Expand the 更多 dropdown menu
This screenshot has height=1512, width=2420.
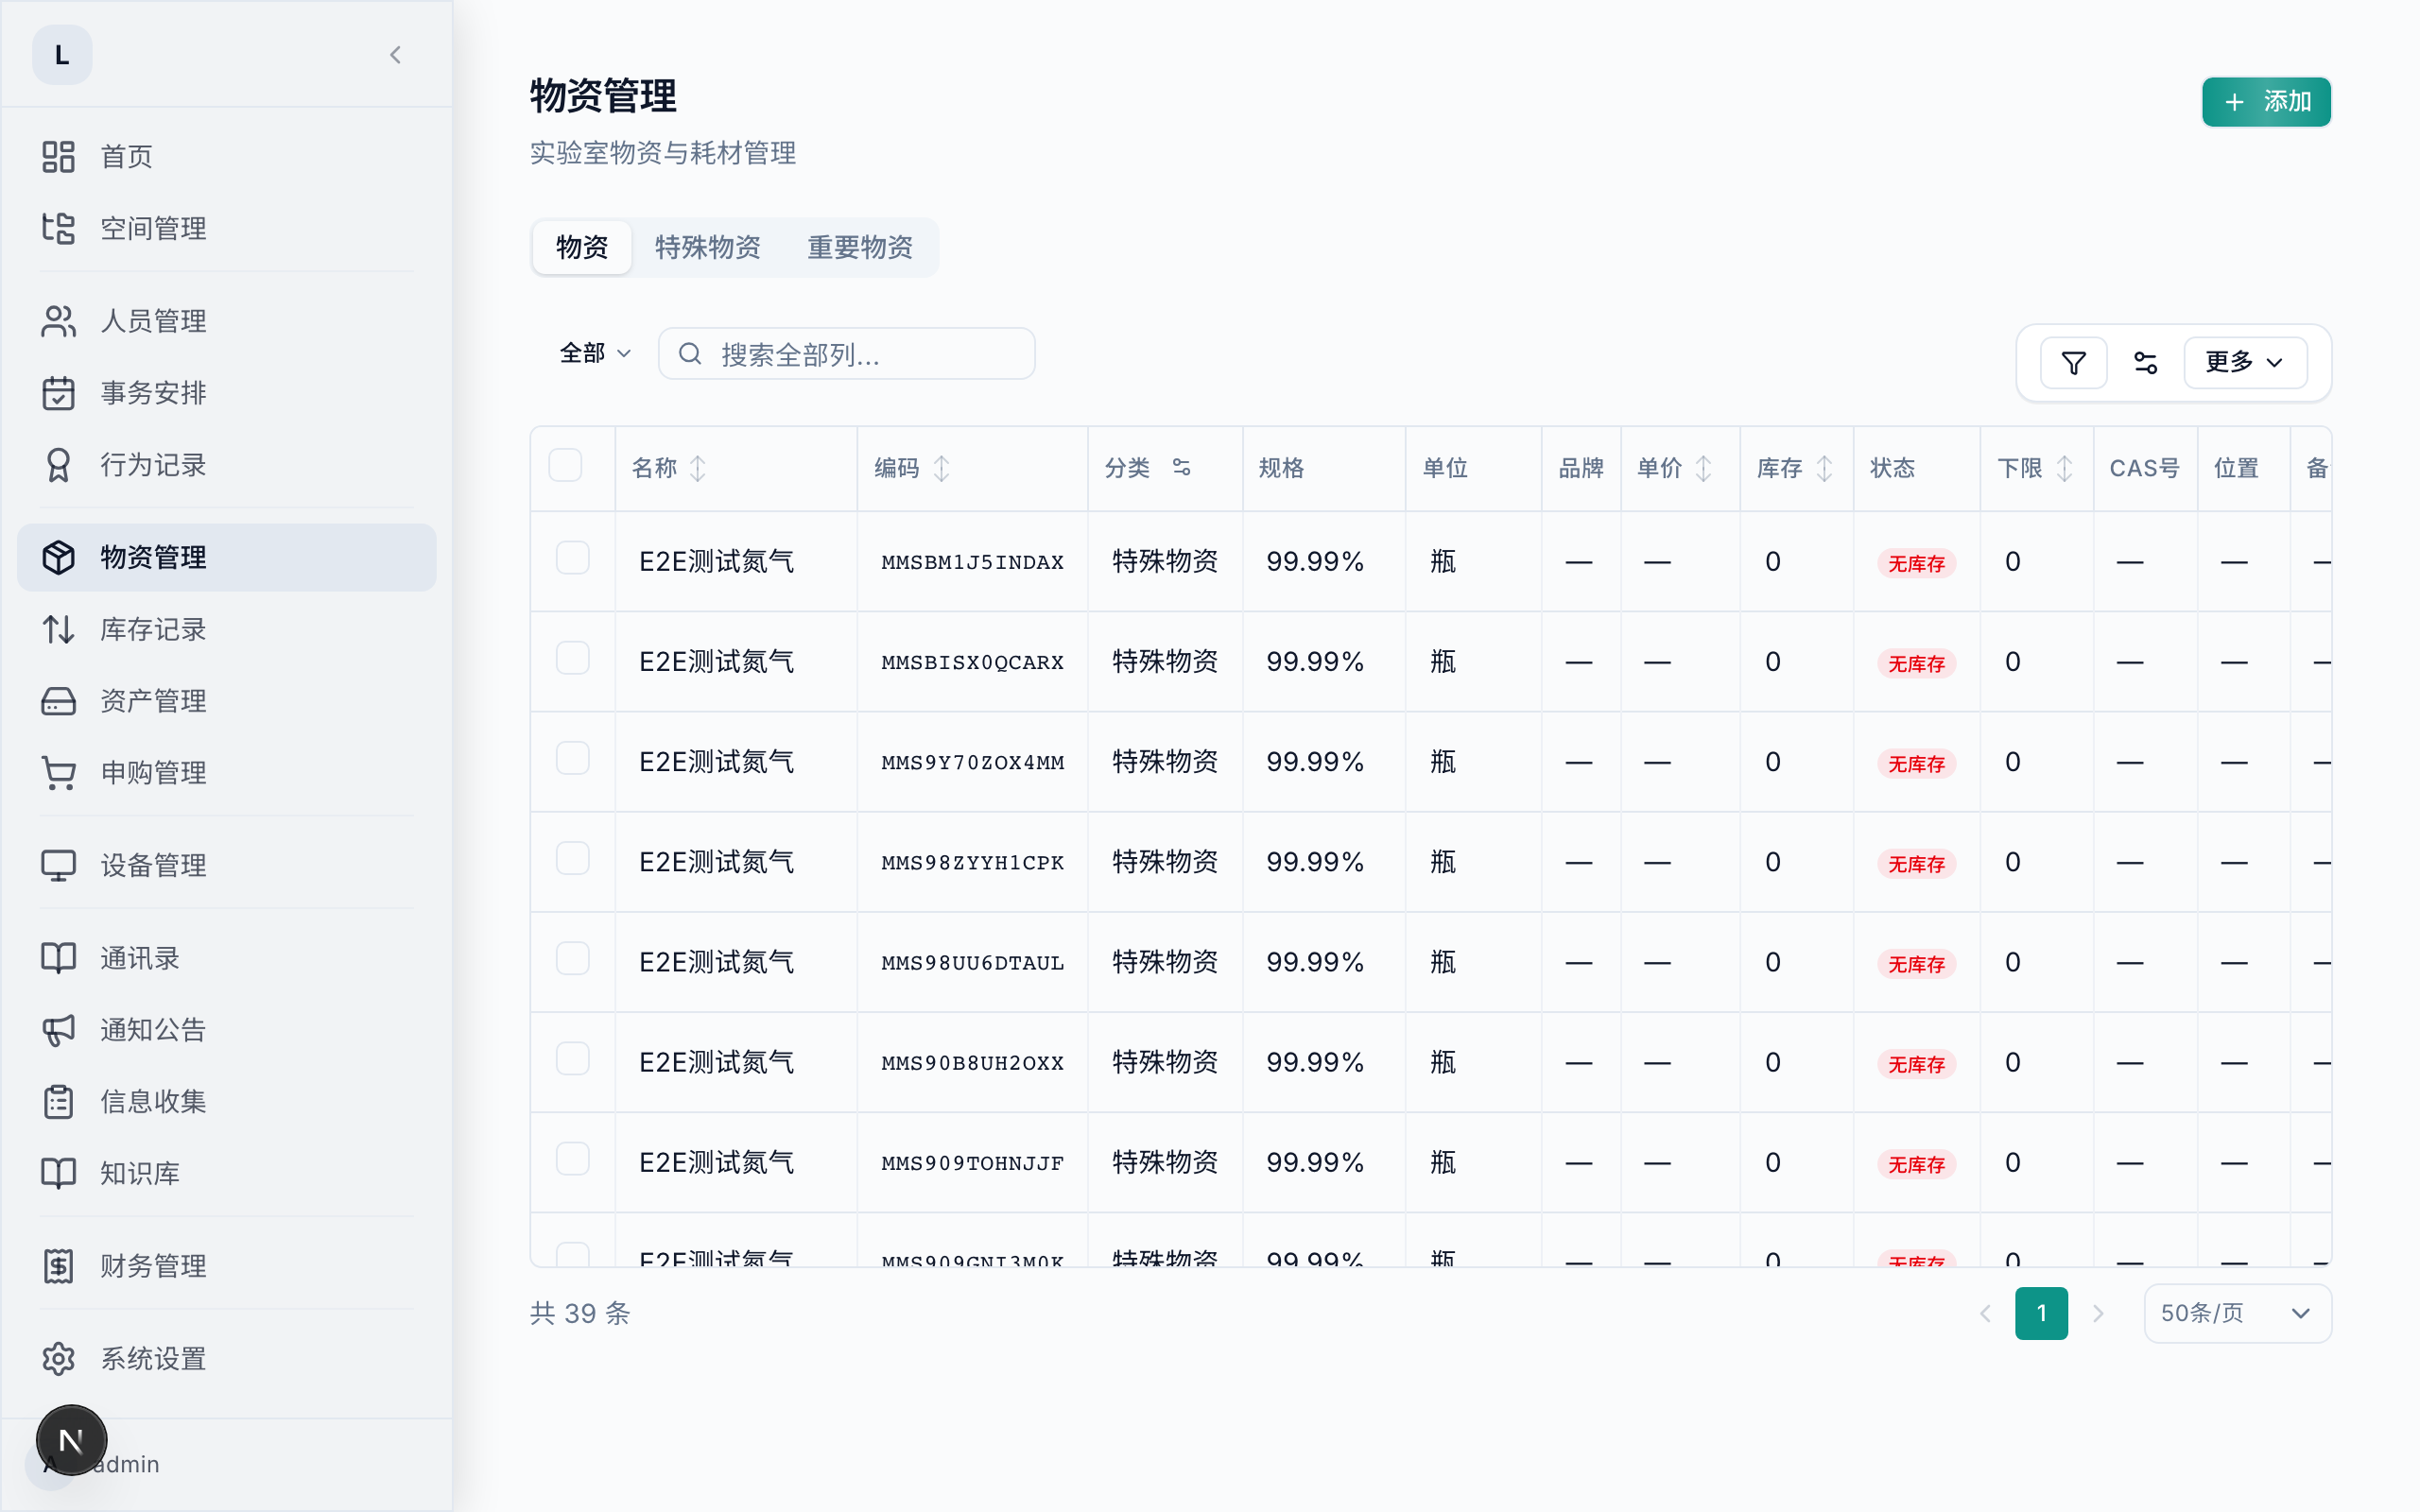[2245, 362]
